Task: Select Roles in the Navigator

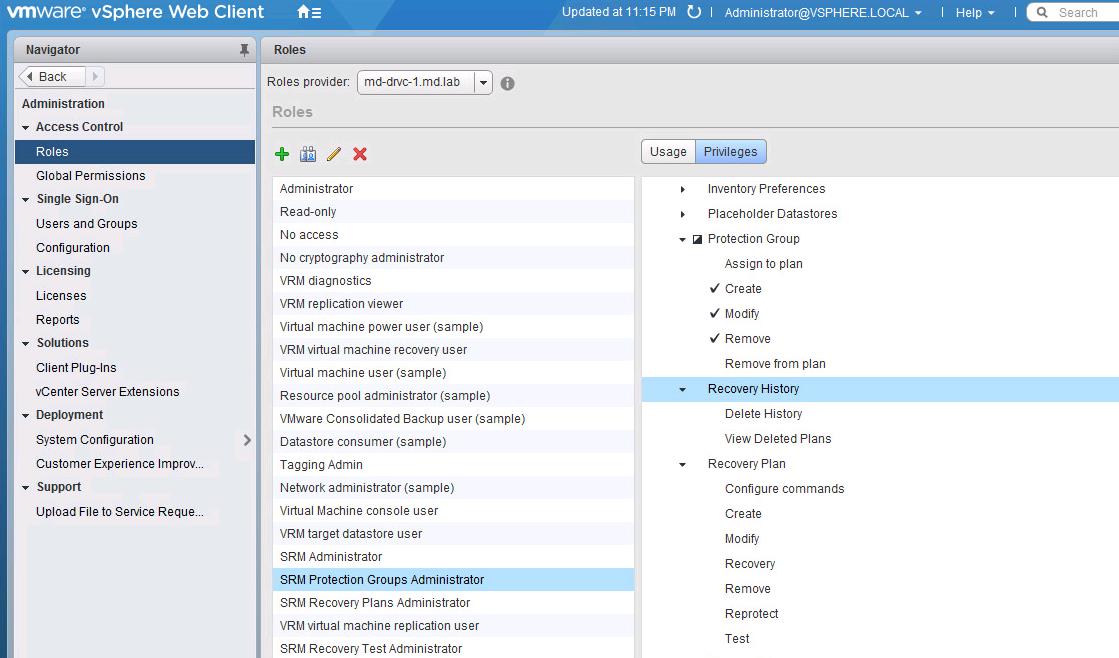Action: tap(135, 152)
